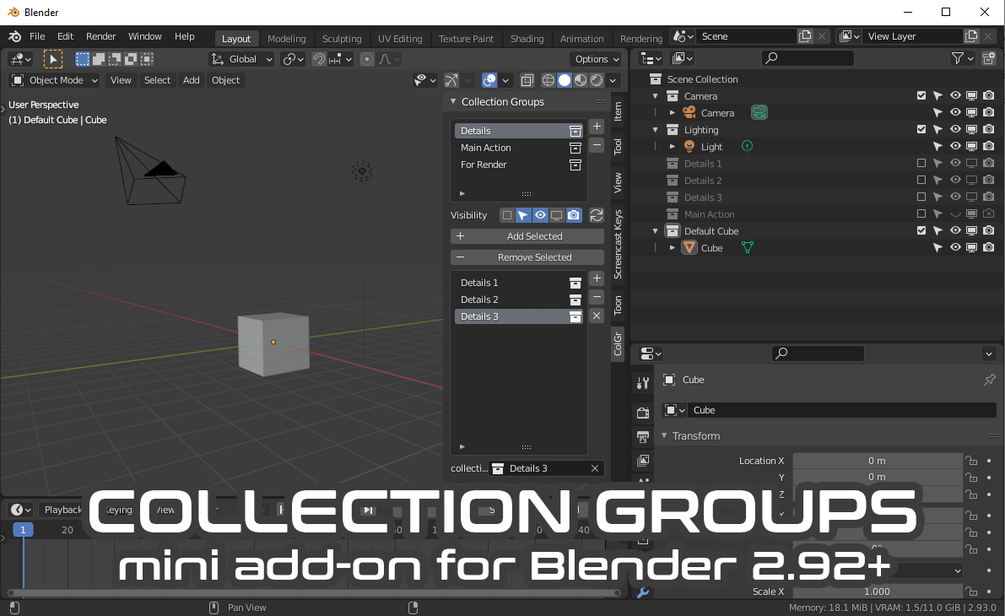Open the Render menu in the top bar
This screenshot has height=616, width=1005.
pyautogui.click(x=101, y=36)
